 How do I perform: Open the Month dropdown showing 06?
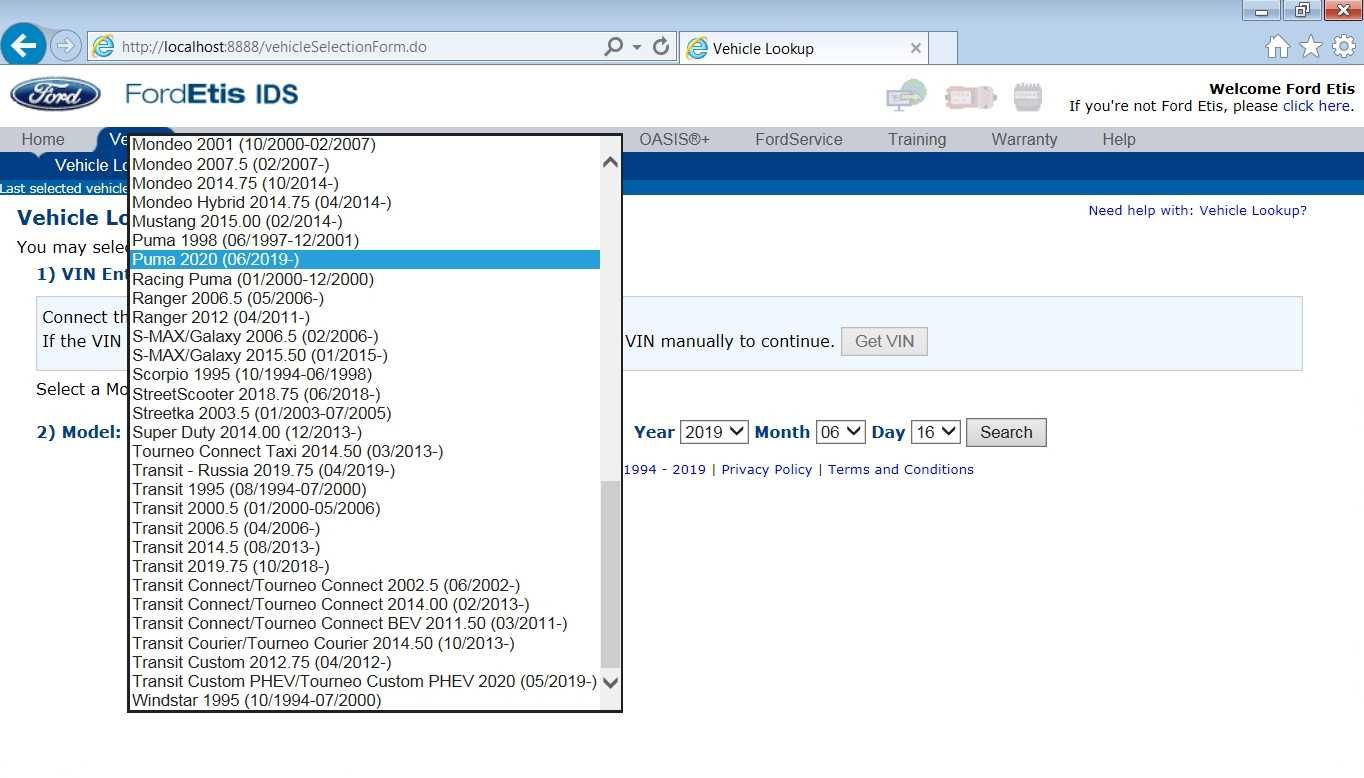coord(840,432)
